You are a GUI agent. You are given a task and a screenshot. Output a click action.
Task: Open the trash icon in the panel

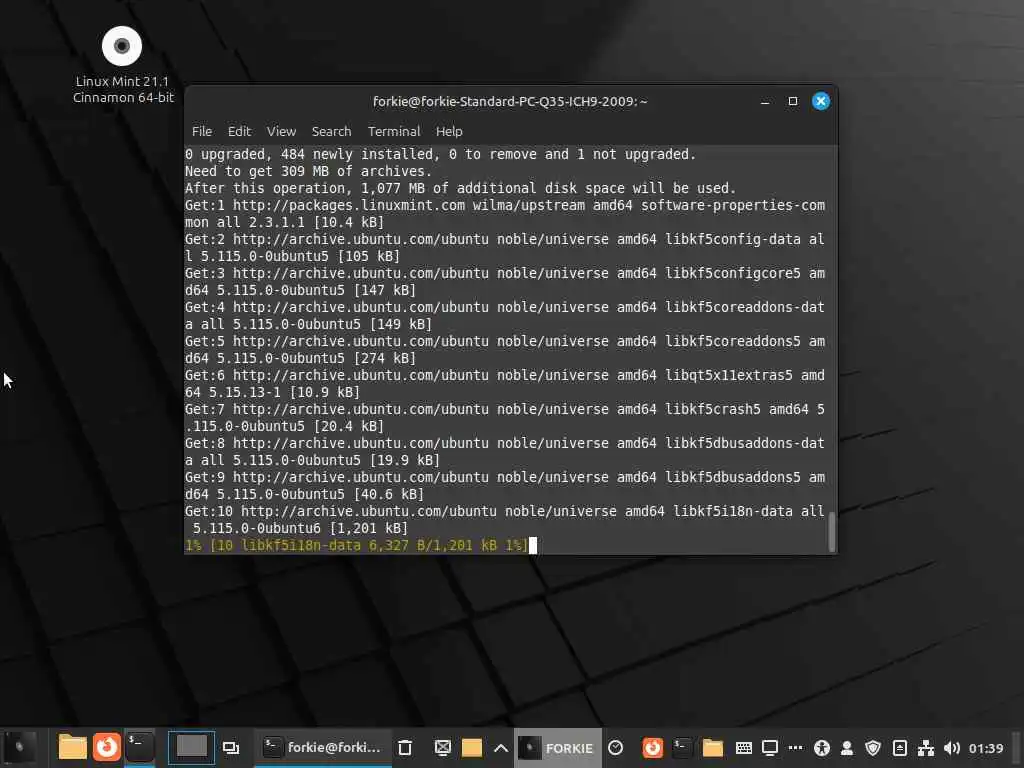coord(405,748)
